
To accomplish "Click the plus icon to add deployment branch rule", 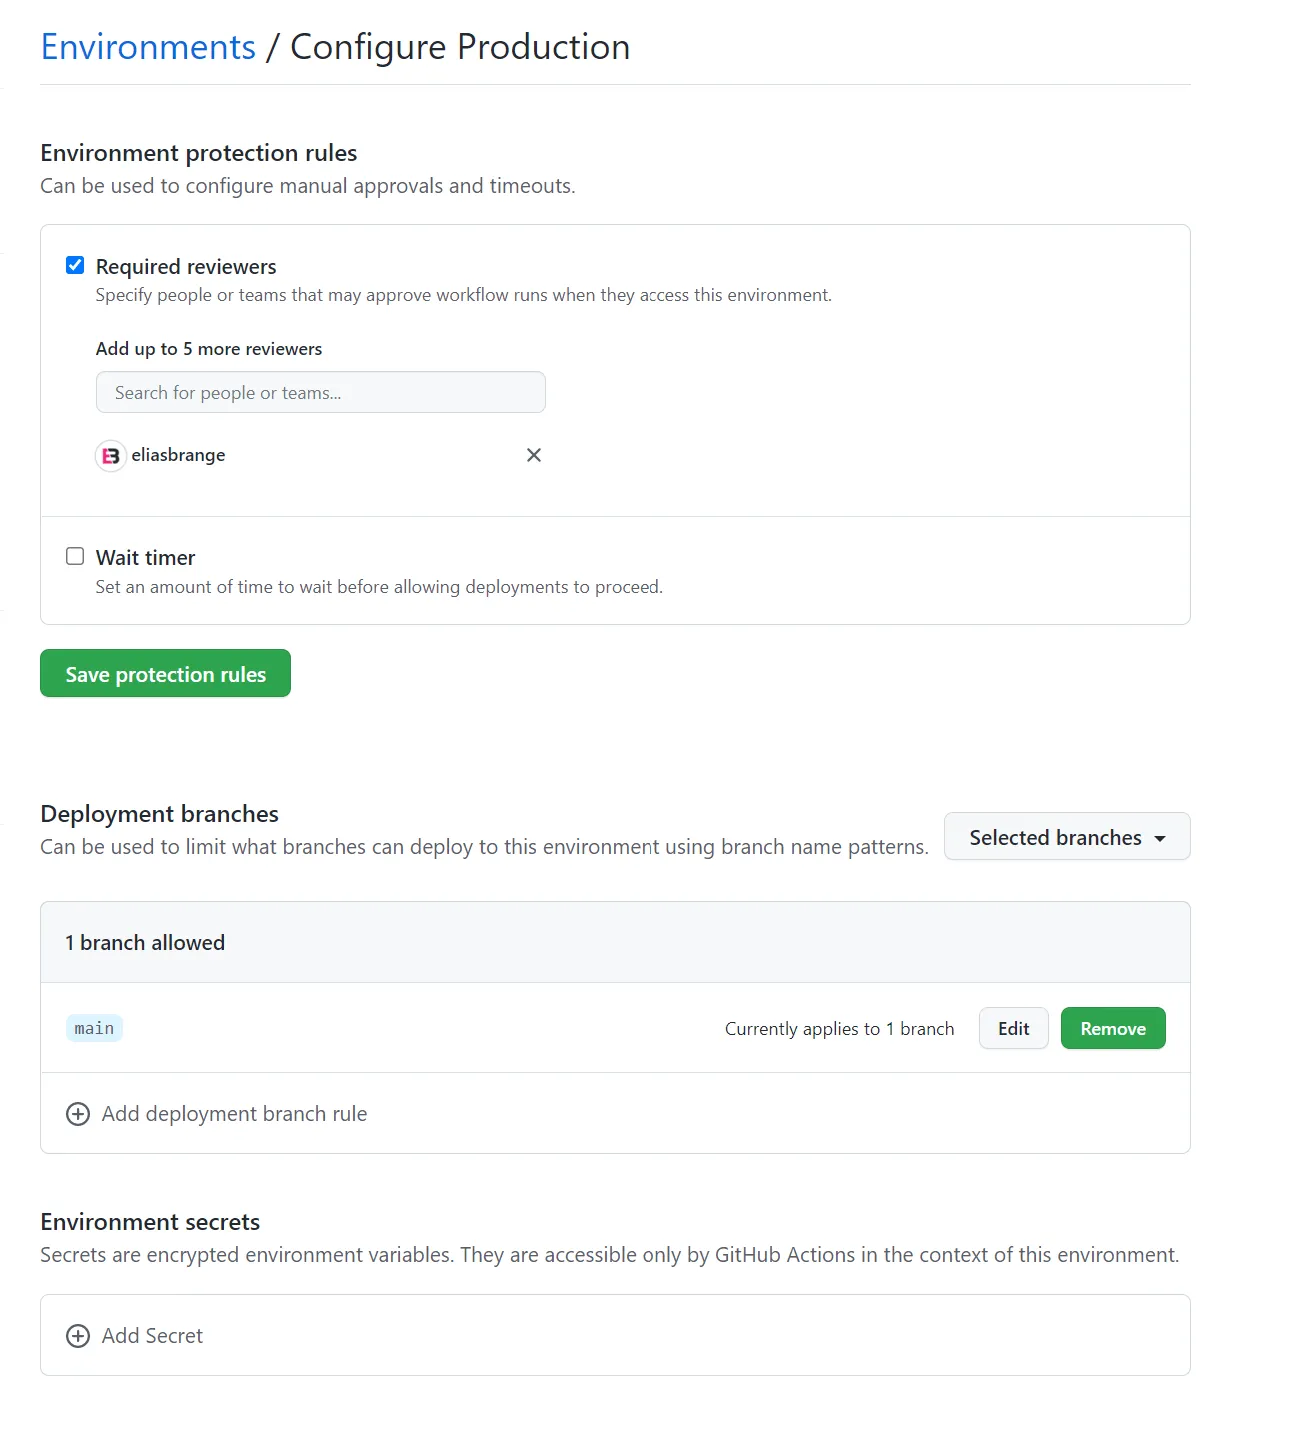I will point(77,1113).
